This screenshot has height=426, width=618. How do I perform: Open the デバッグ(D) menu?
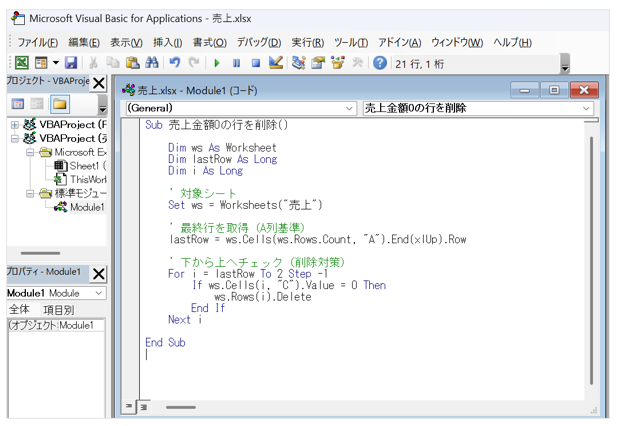coord(259,43)
